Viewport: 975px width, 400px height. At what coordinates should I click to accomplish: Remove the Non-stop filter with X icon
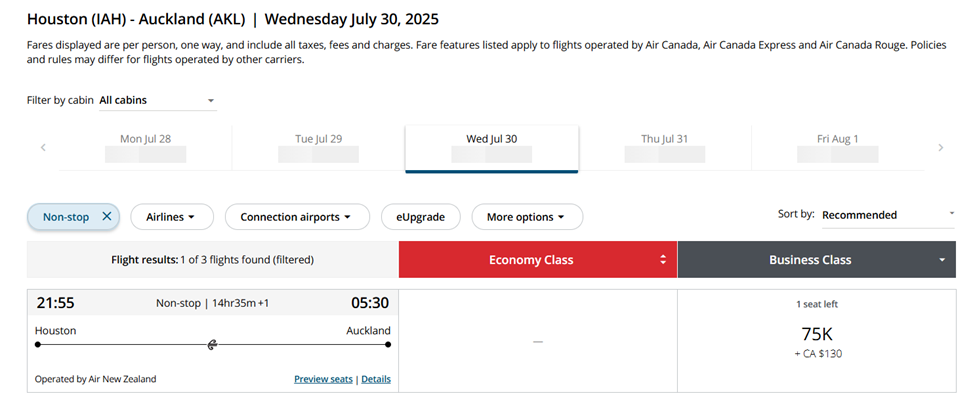107,217
